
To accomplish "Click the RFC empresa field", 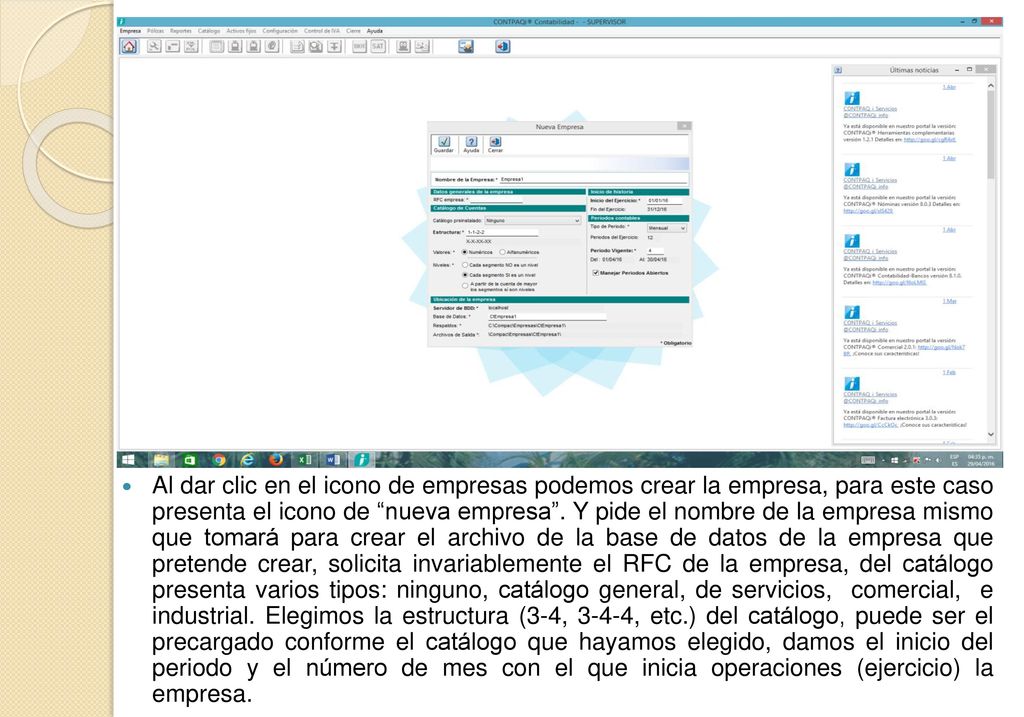I will 496,200.
